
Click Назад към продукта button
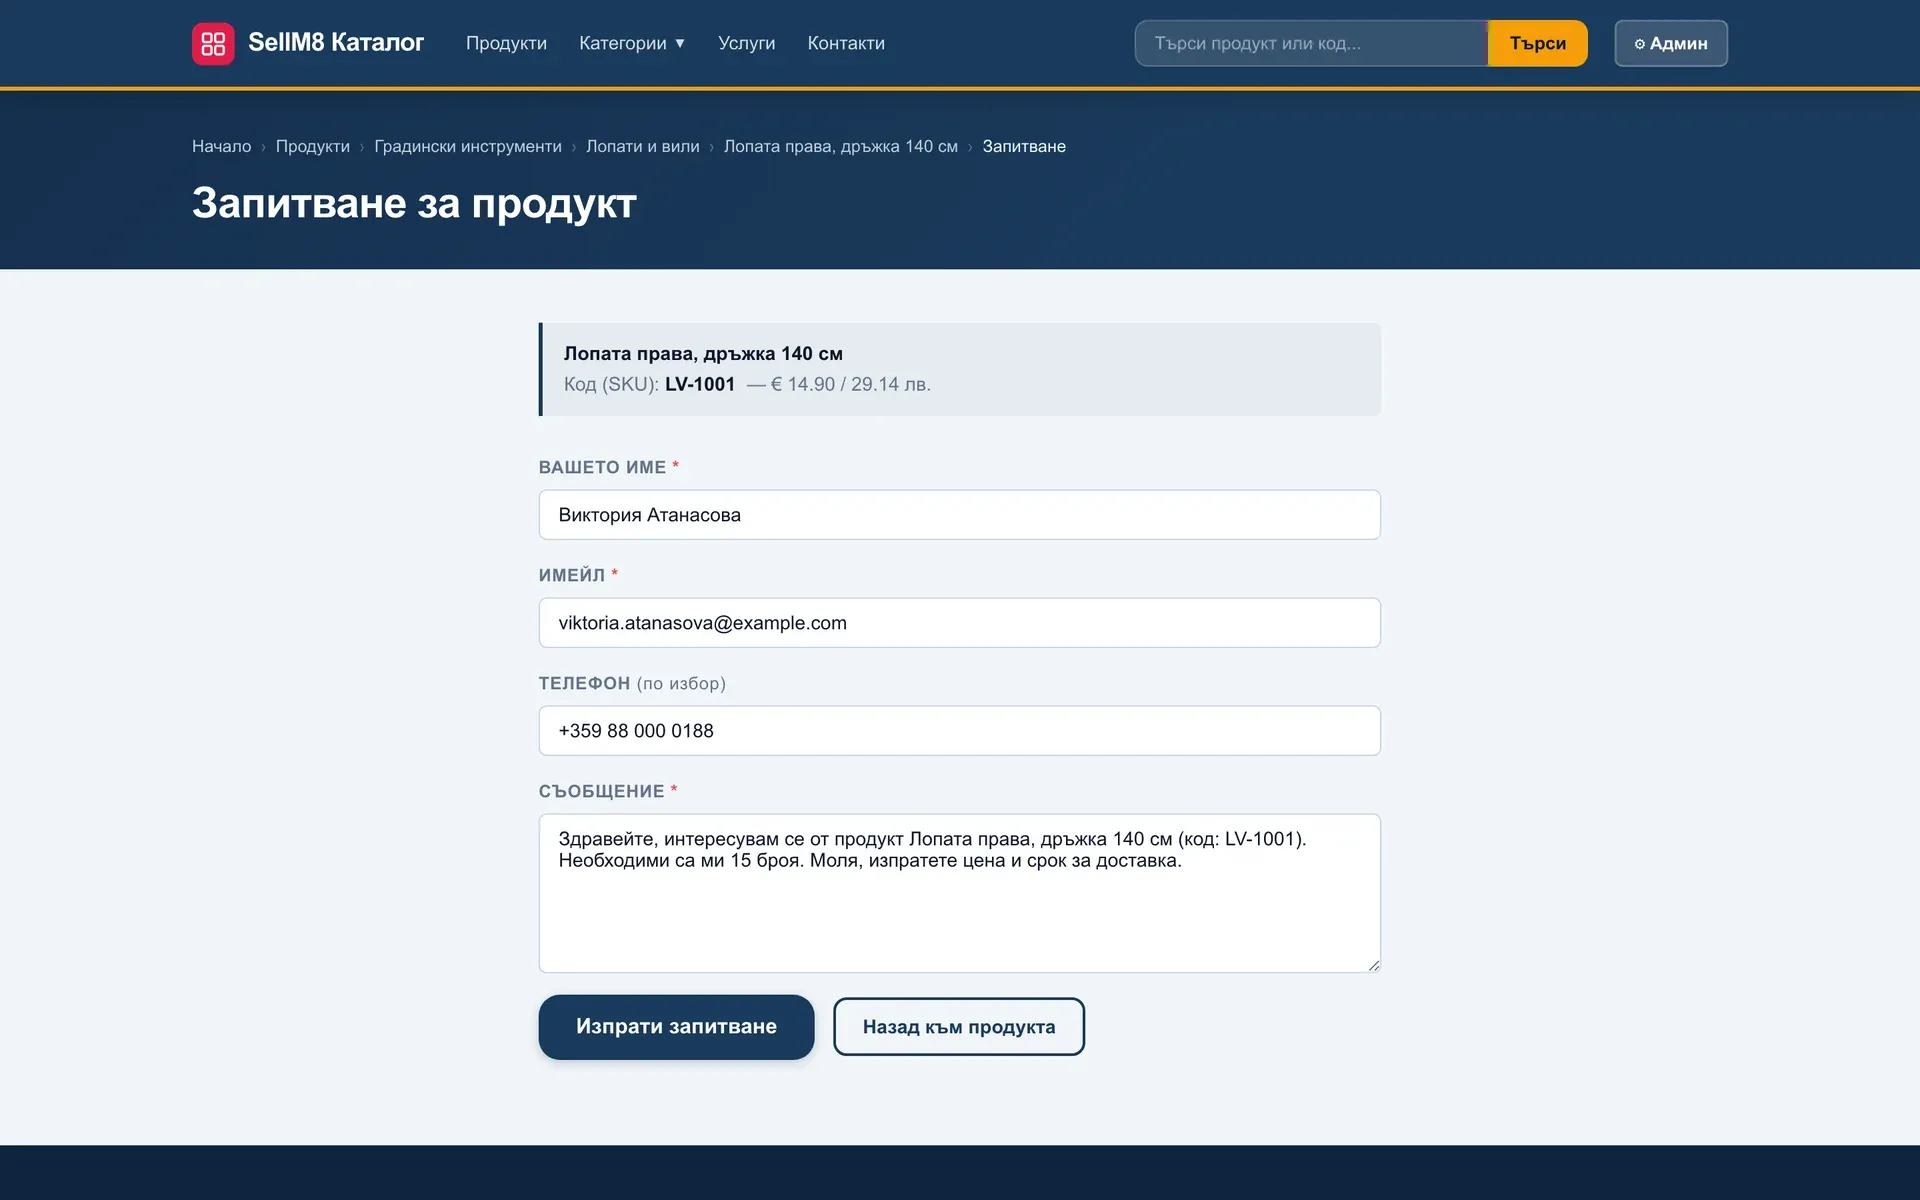[959, 1027]
